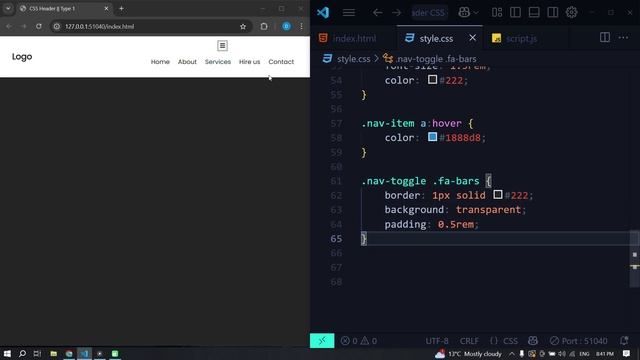Screen dimensions: 640x360
Task: Click the Logo text on the webpage
Action: pyautogui.click(x=22, y=57)
